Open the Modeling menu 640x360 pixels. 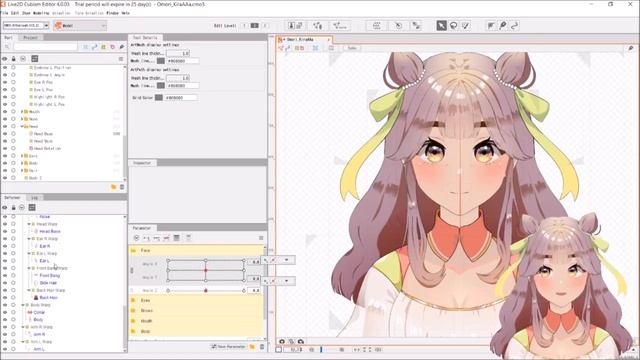(41, 13)
